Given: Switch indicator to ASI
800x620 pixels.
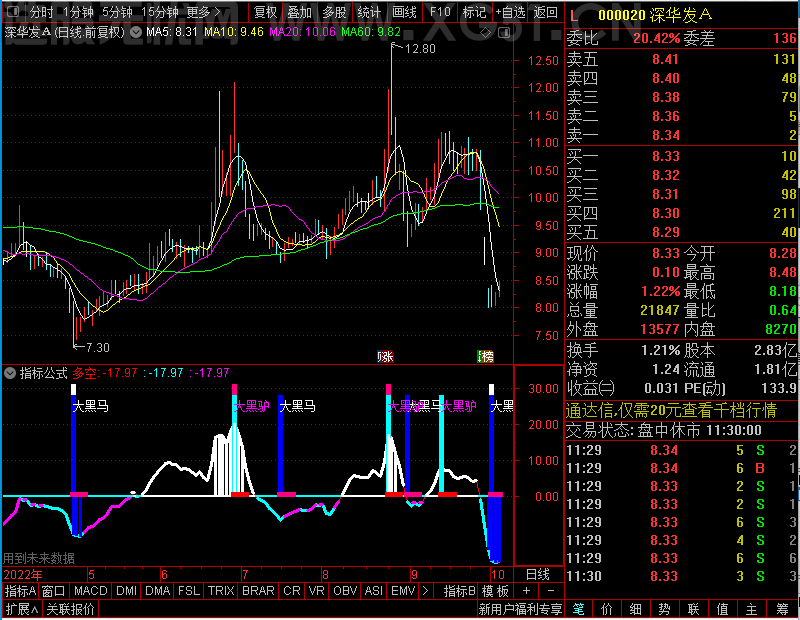Looking at the screenshot, I should coord(373,591).
